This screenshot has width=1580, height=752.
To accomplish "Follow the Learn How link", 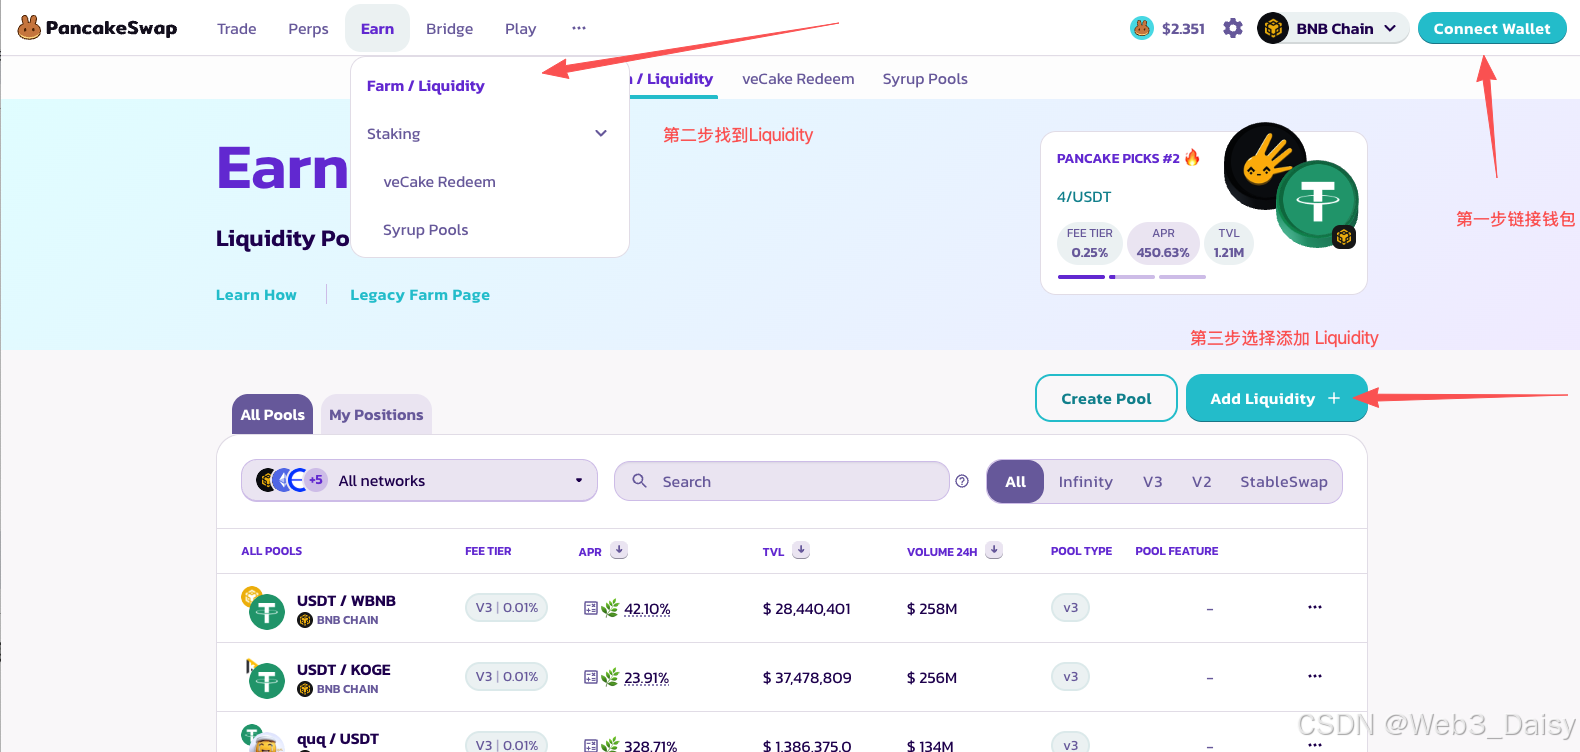I will 256,295.
